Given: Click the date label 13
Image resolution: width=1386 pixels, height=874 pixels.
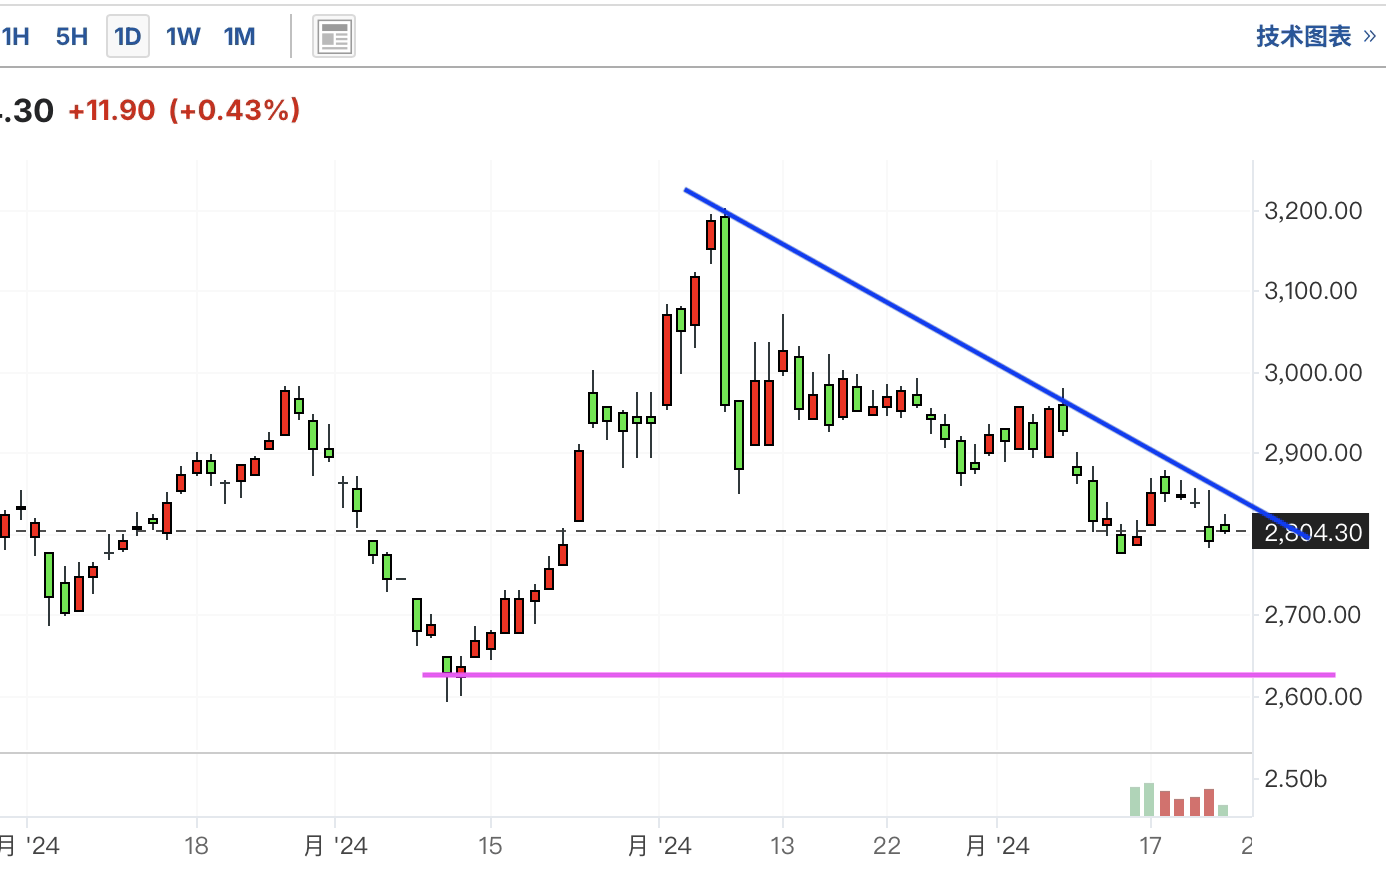Looking at the screenshot, I should 782,846.
